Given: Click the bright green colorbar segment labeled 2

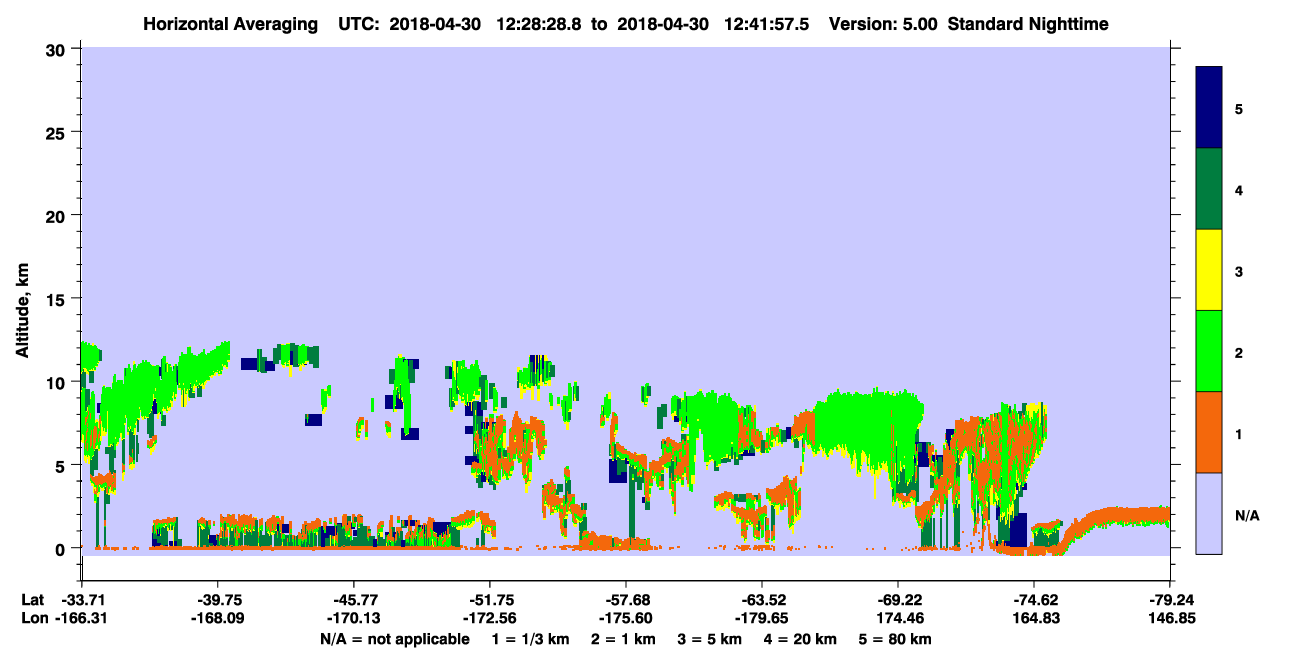Looking at the screenshot, I should [1209, 351].
